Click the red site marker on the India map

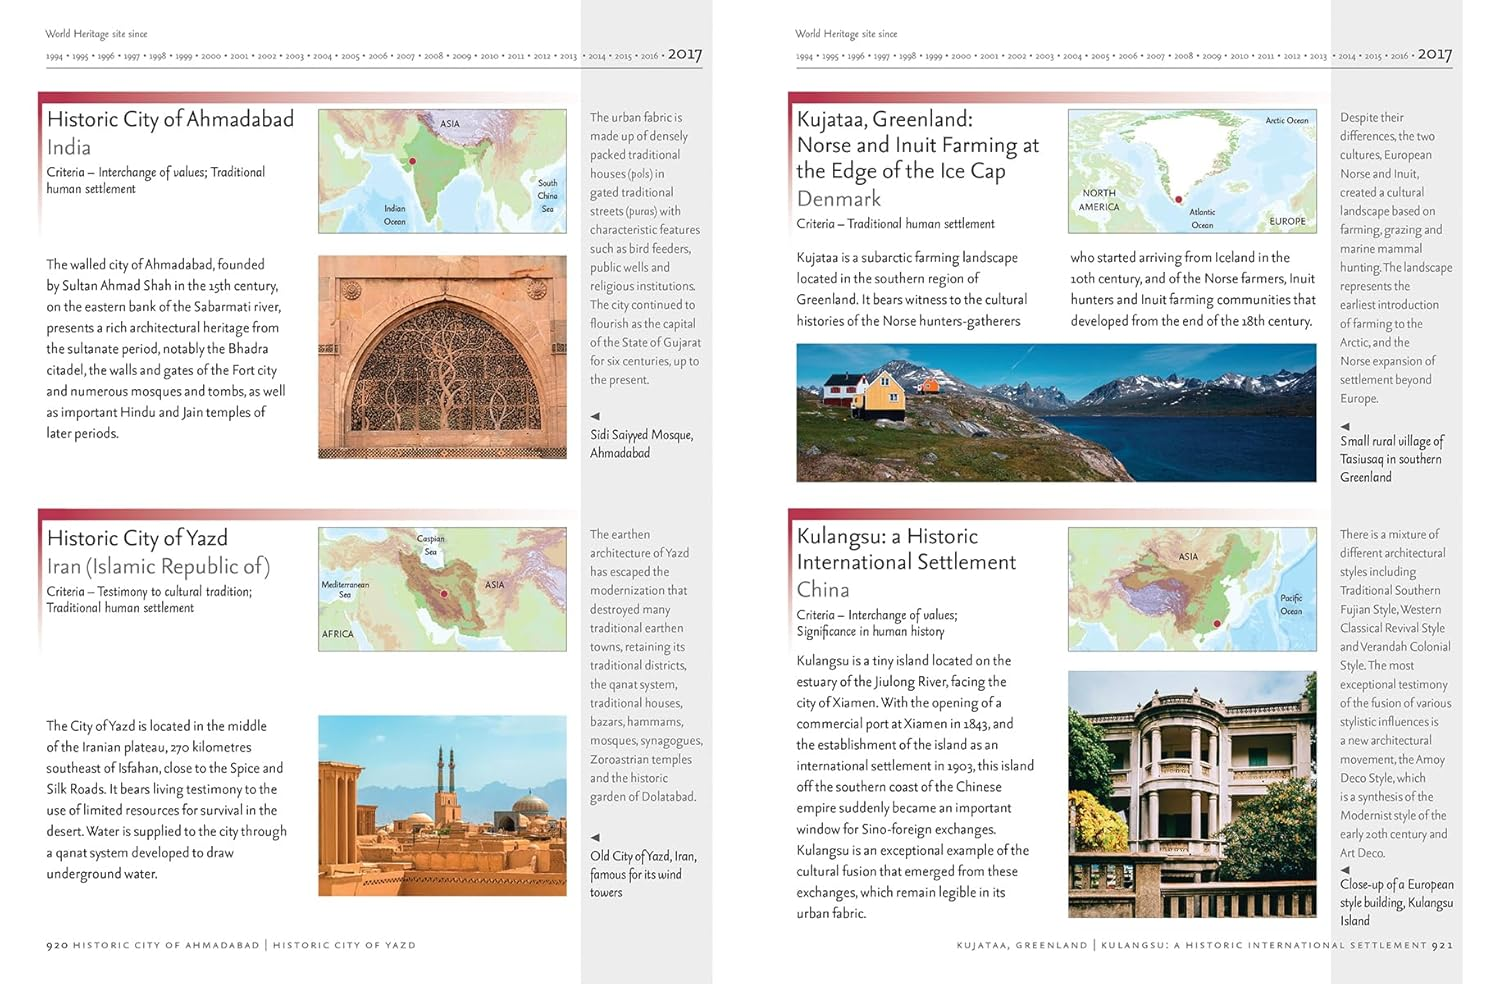tap(413, 160)
